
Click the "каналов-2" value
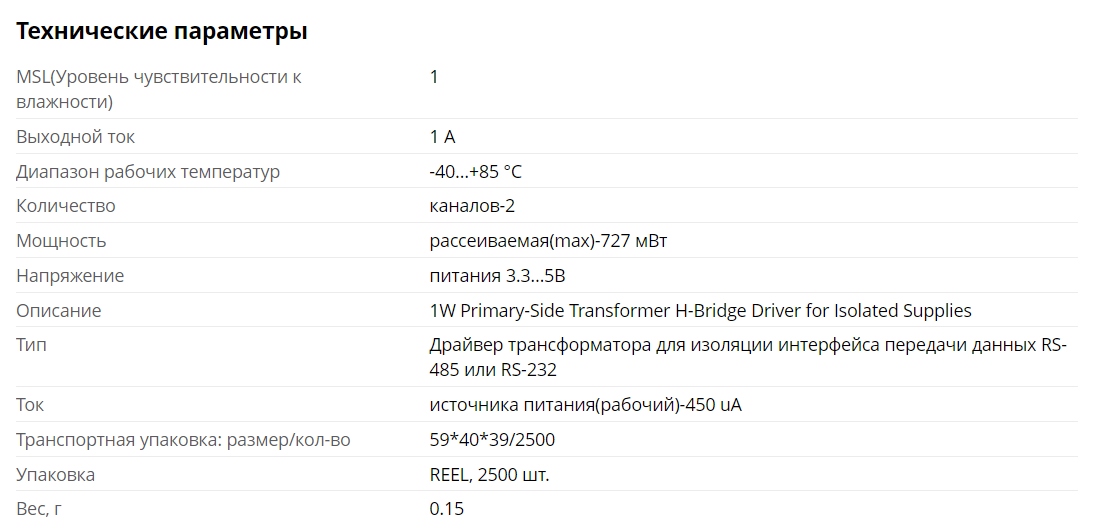click(472, 206)
